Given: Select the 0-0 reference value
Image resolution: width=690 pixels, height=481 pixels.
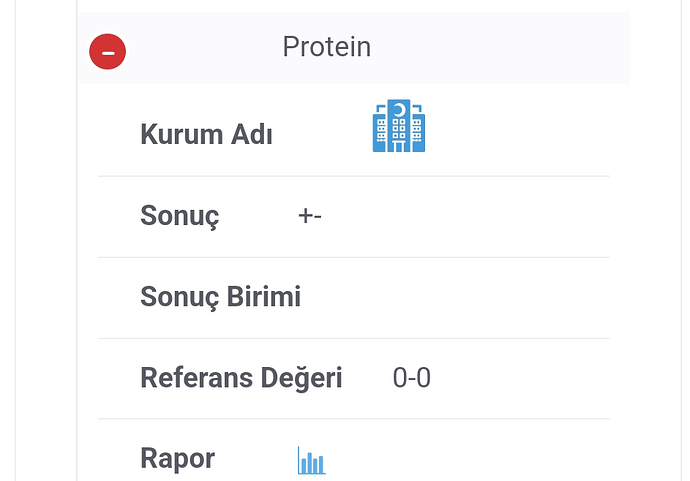Looking at the screenshot, I should (411, 378).
